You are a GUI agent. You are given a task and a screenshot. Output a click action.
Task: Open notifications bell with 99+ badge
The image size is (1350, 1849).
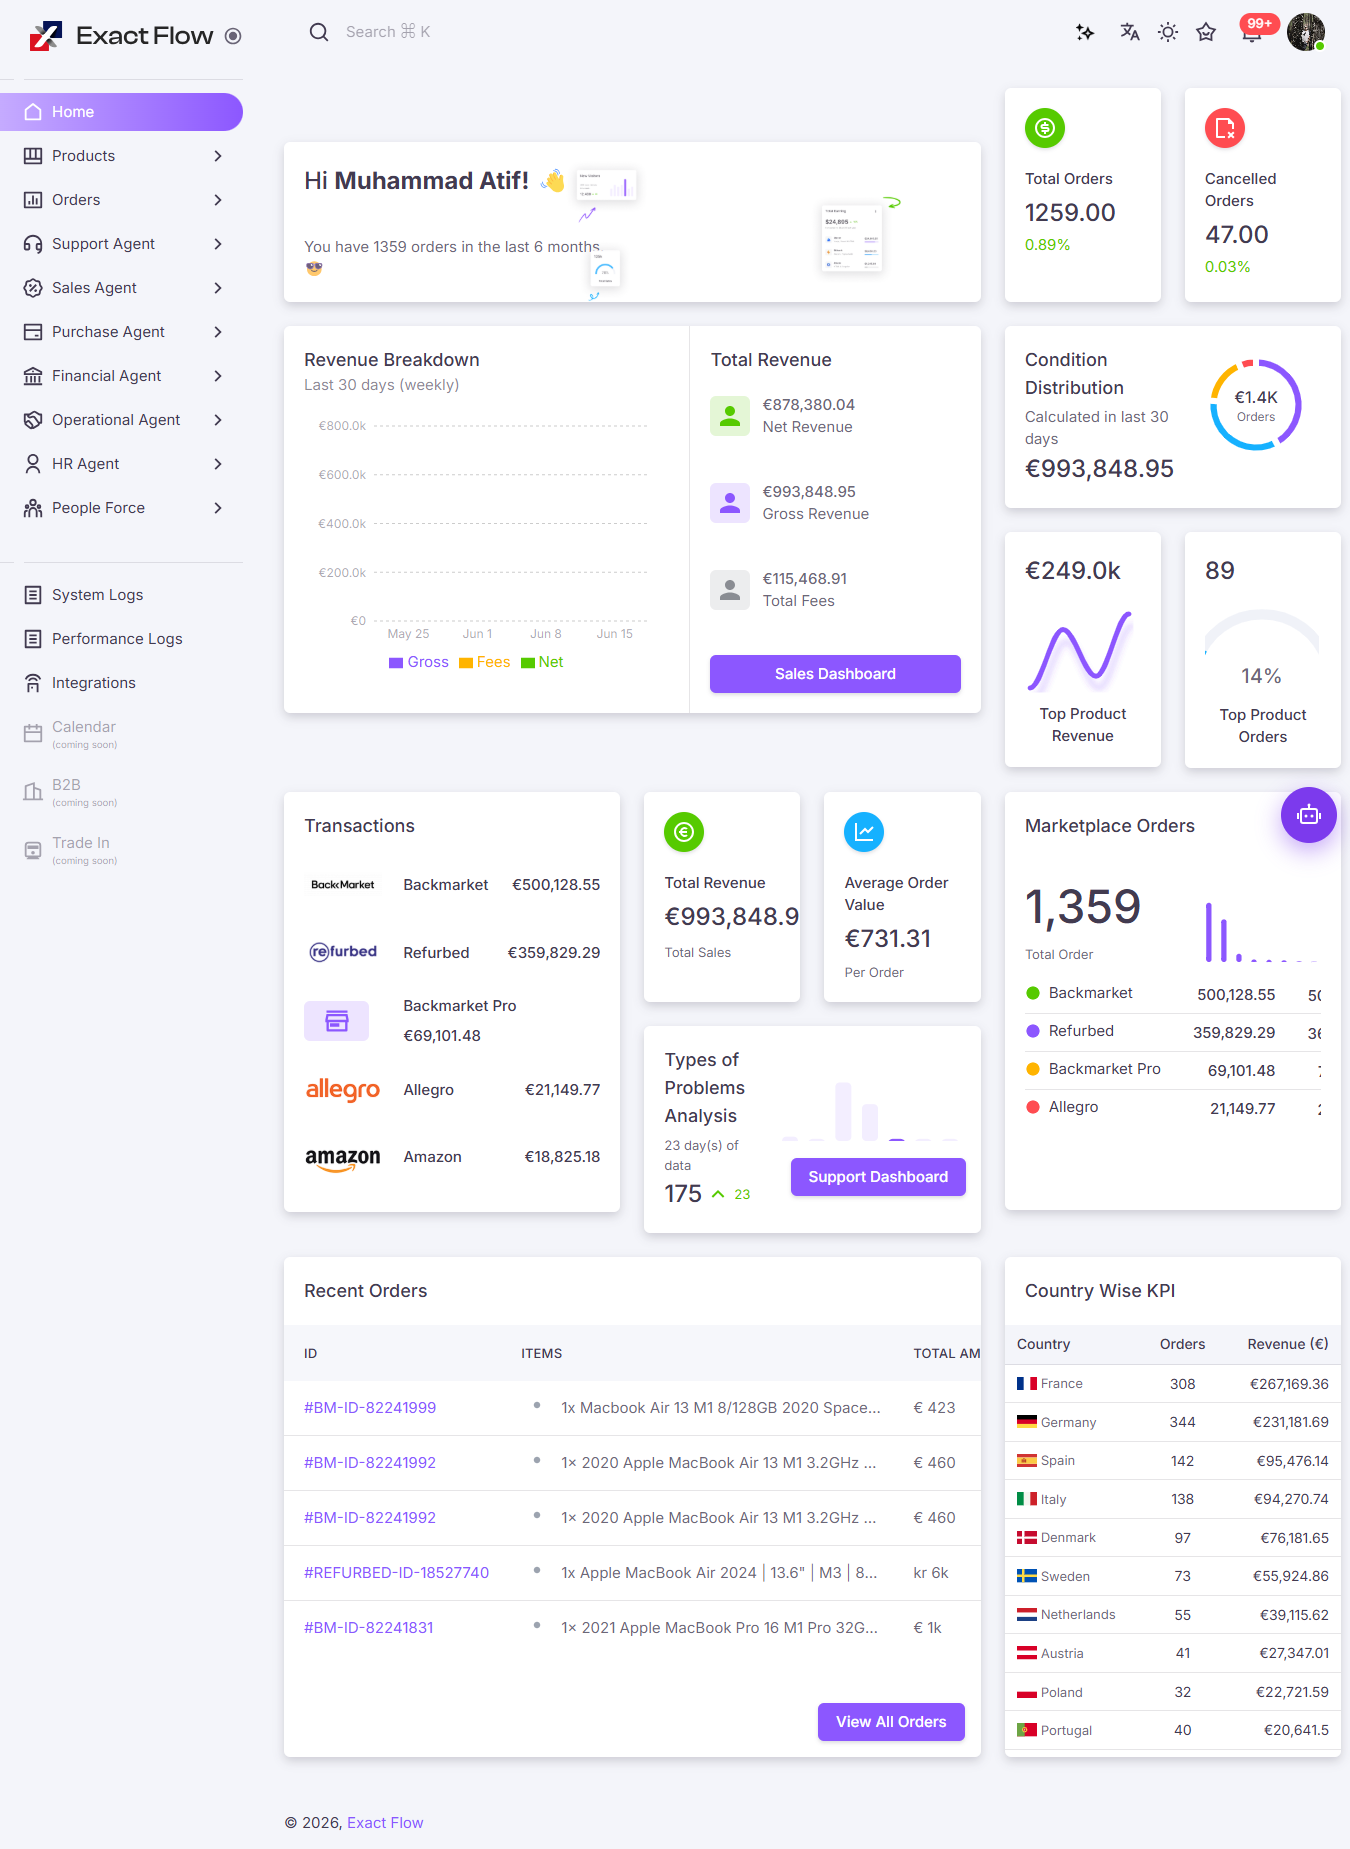click(1252, 30)
